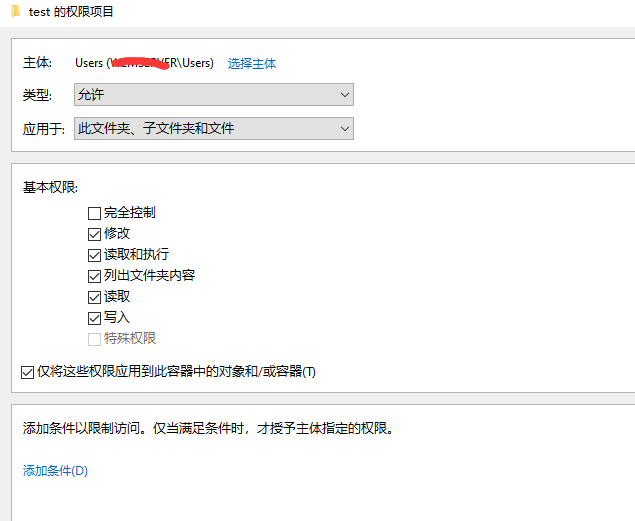
Task: Click the greyed-out 特殊权限 checkbox
Action: (95, 339)
